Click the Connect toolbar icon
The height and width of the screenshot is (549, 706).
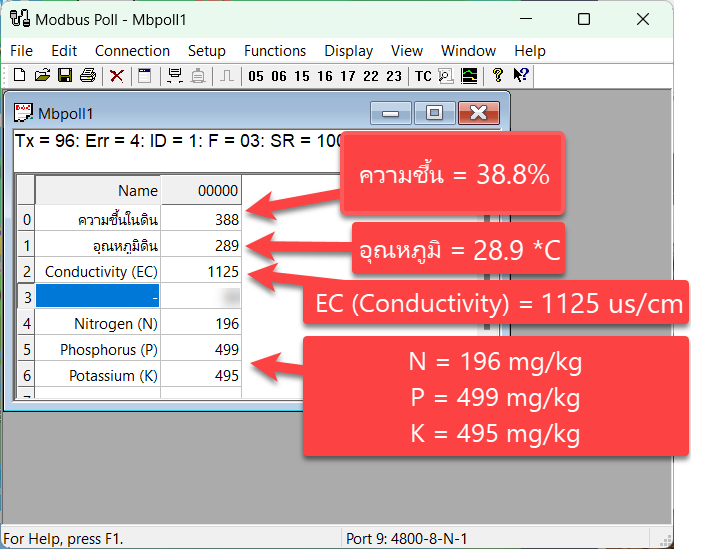coord(175,76)
